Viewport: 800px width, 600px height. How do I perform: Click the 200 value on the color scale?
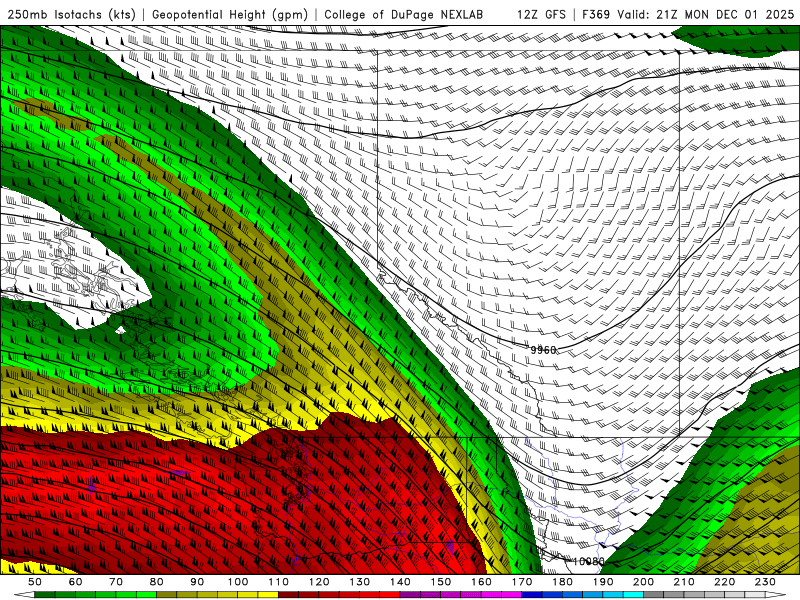coord(643,582)
